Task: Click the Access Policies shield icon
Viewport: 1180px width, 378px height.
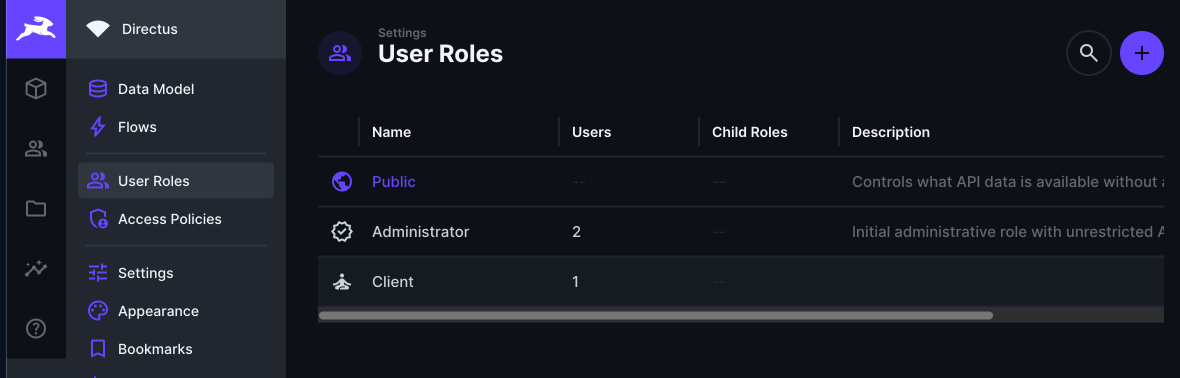Action: 98,219
